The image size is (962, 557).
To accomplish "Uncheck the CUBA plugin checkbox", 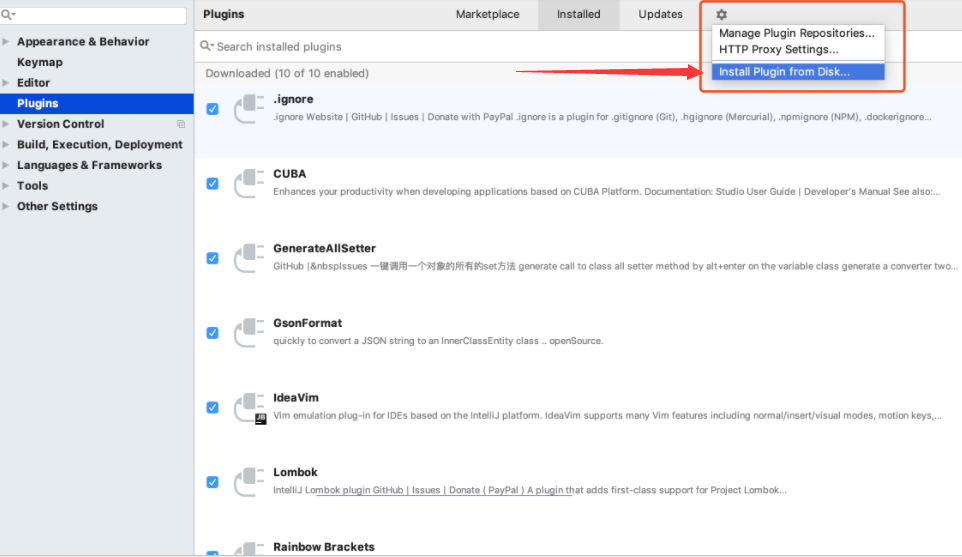I will click(x=212, y=184).
